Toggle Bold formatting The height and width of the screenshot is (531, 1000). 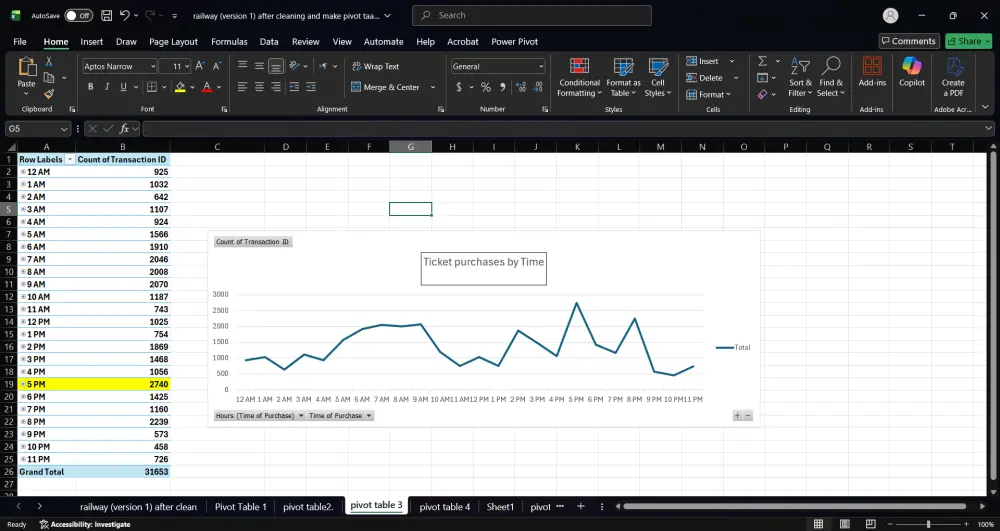coord(91,87)
